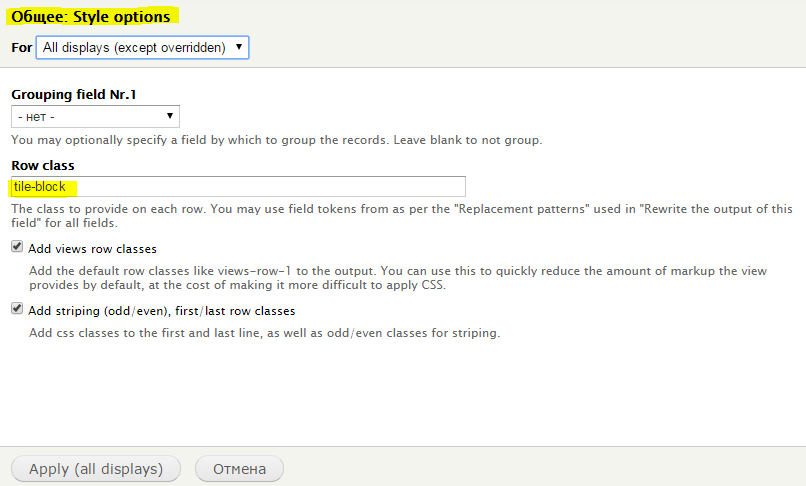The width and height of the screenshot is (806, 486).
Task: Focus the Row class text field
Action: click(239, 187)
